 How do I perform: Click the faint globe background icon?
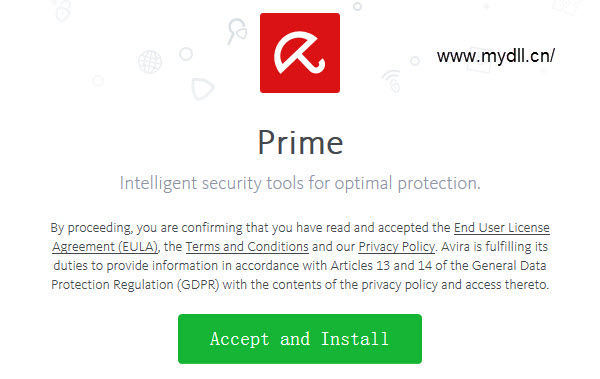[150, 62]
